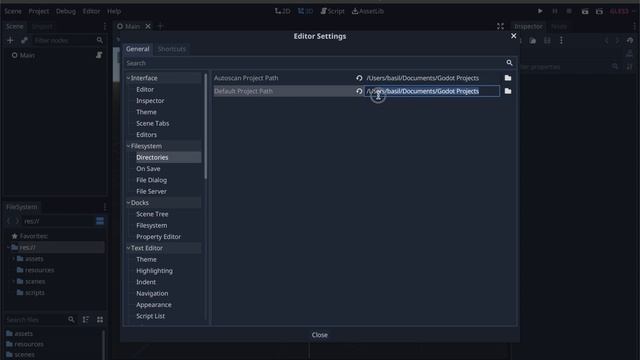Open the Debug menu
640x360 pixels.
pos(66,11)
